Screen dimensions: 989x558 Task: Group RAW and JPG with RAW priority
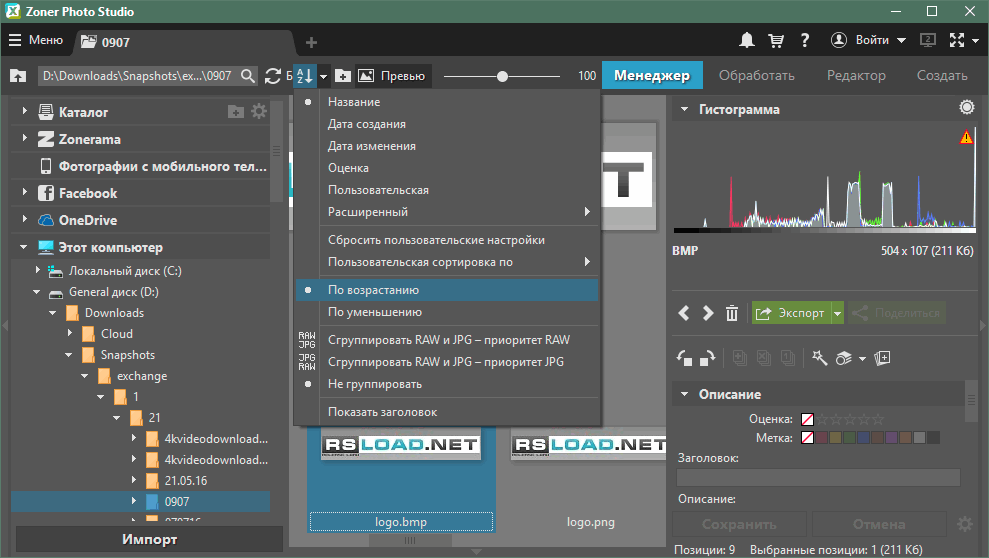coord(448,340)
